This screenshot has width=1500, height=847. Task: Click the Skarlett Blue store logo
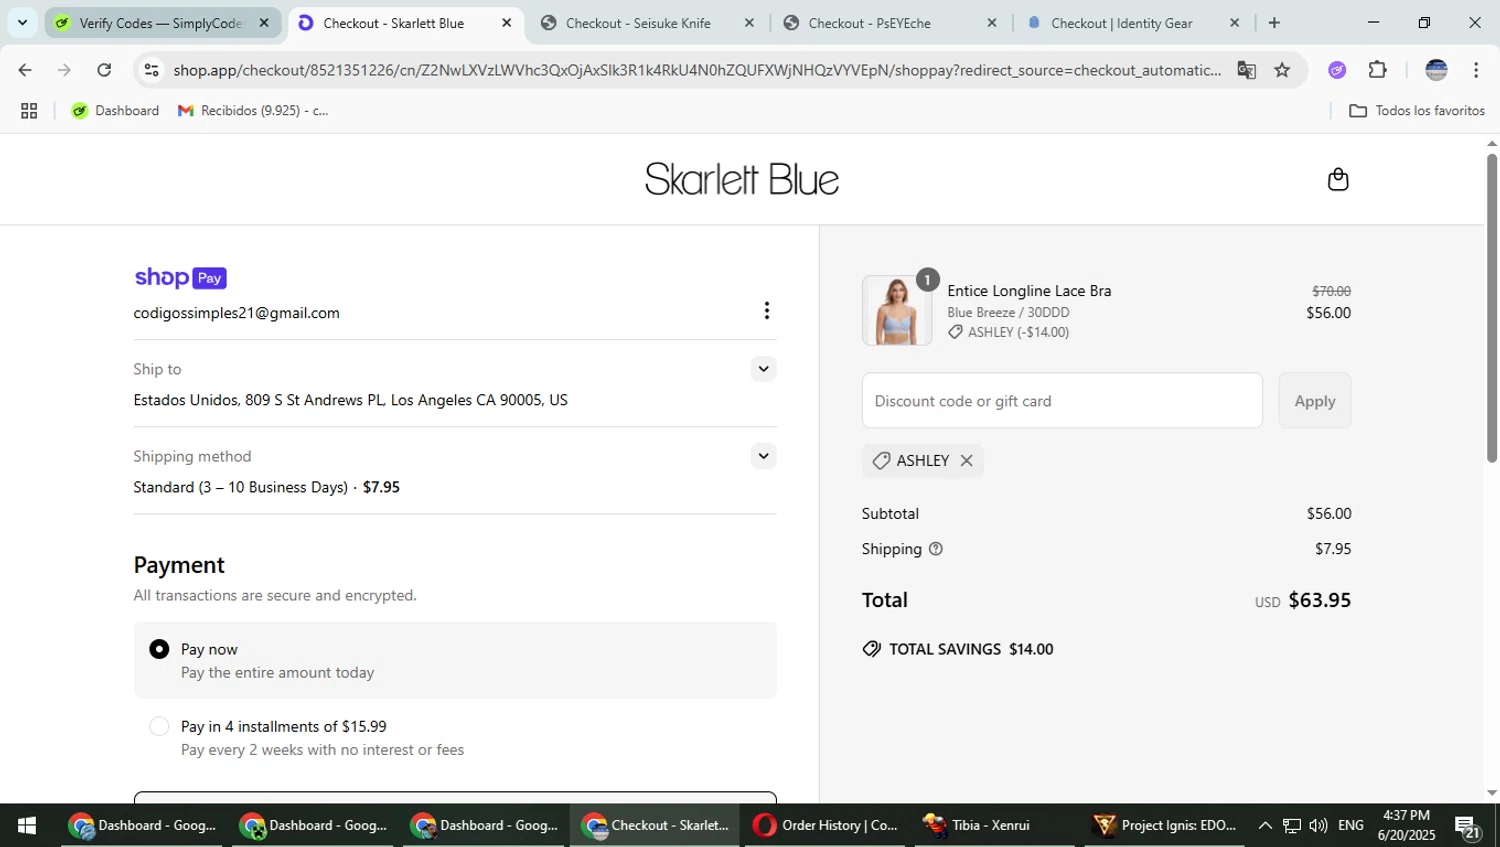(x=742, y=180)
